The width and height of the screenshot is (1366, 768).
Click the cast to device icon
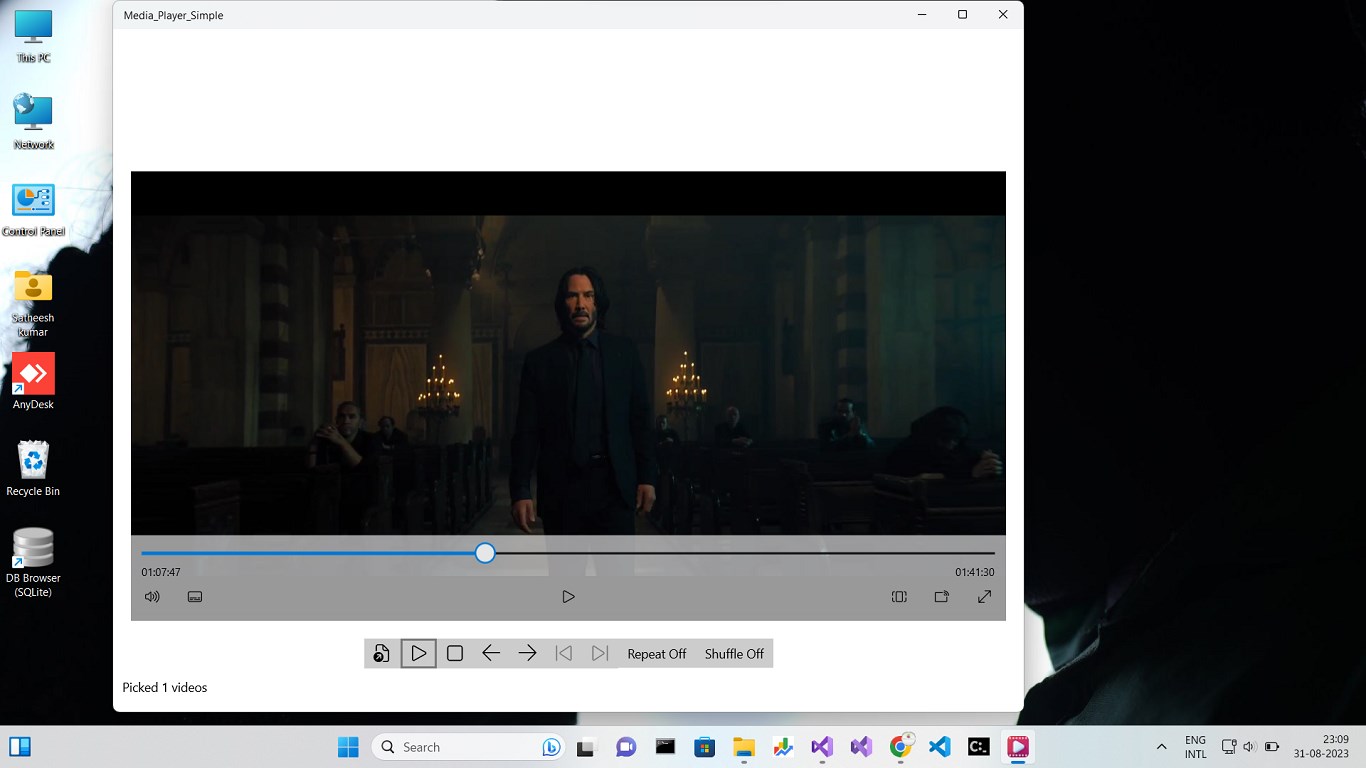pyautogui.click(x=941, y=597)
